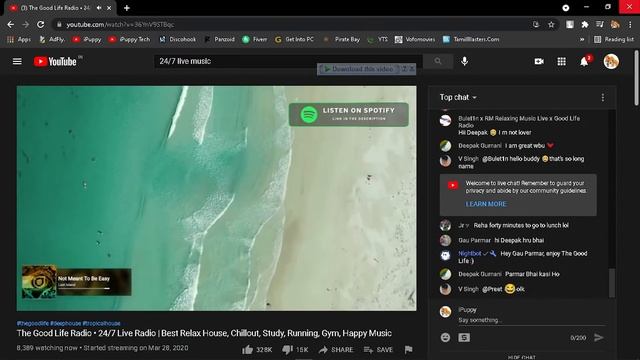Open the media control icon in toolbar
Screen dimensions: 640x360
(x=600, y=24)
